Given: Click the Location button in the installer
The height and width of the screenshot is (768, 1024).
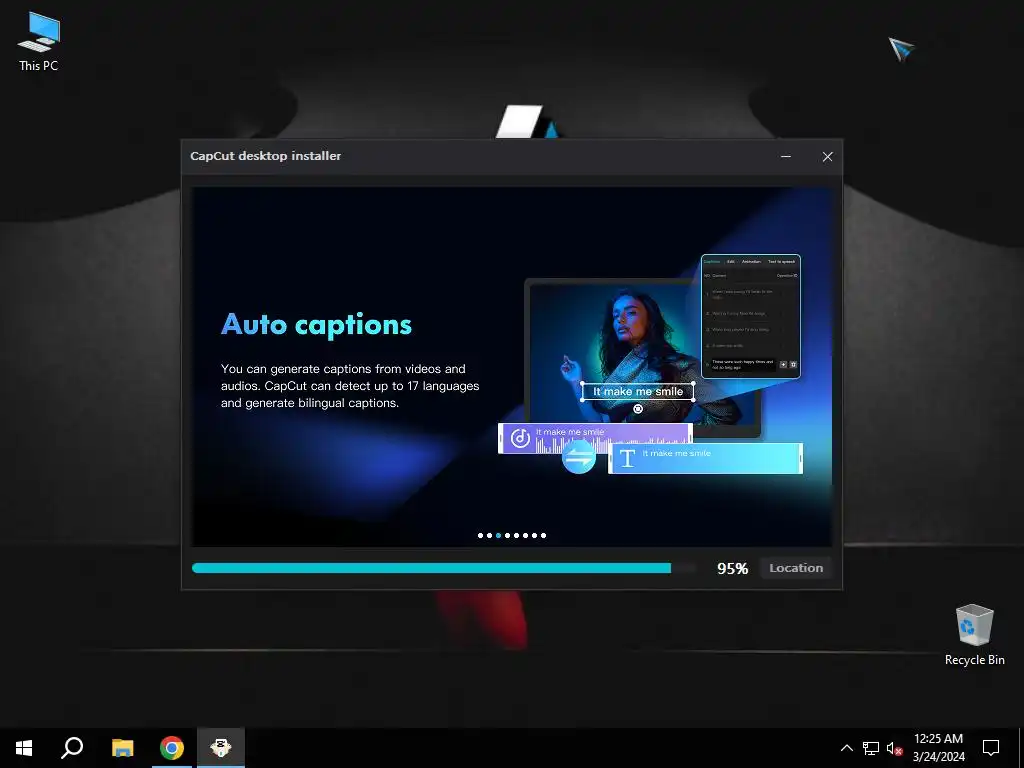Looking at the screenshot, I should click(795, 568).
